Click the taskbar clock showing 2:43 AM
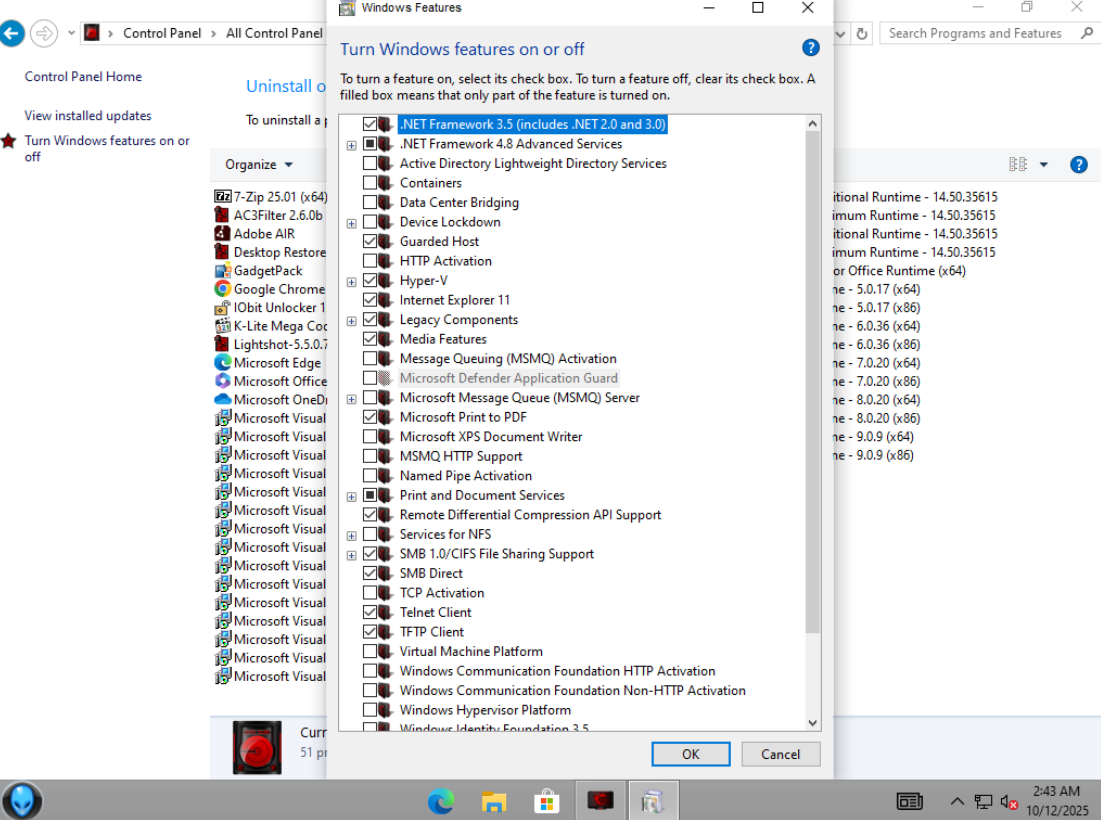This screenshot has width=1101, height=820. point(1056,801)
